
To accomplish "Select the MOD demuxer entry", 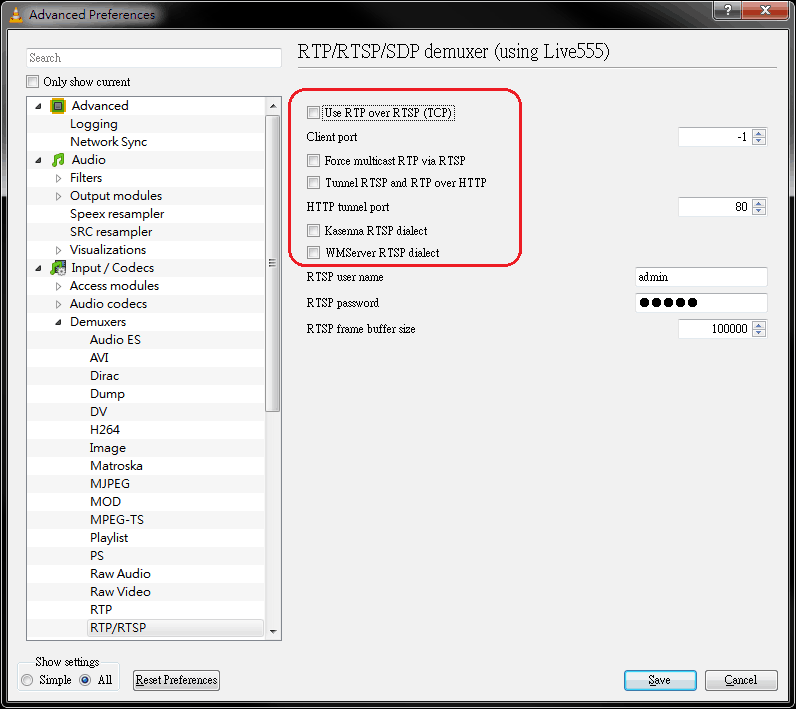I will (x=106, y=501).
